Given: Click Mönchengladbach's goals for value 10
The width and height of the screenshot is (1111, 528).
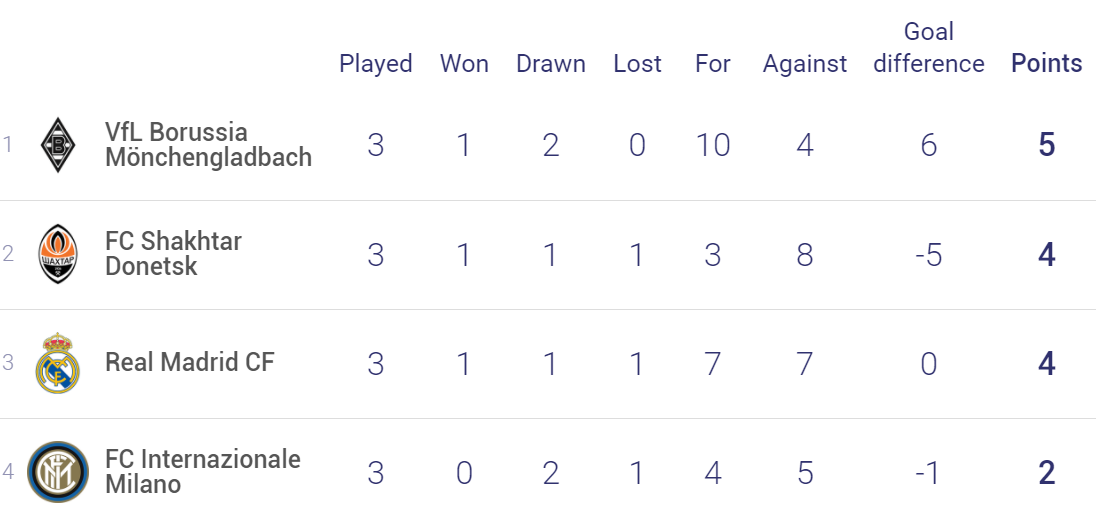Looking at the screenshot, I should pyautogui.click(x=712, y=145).
